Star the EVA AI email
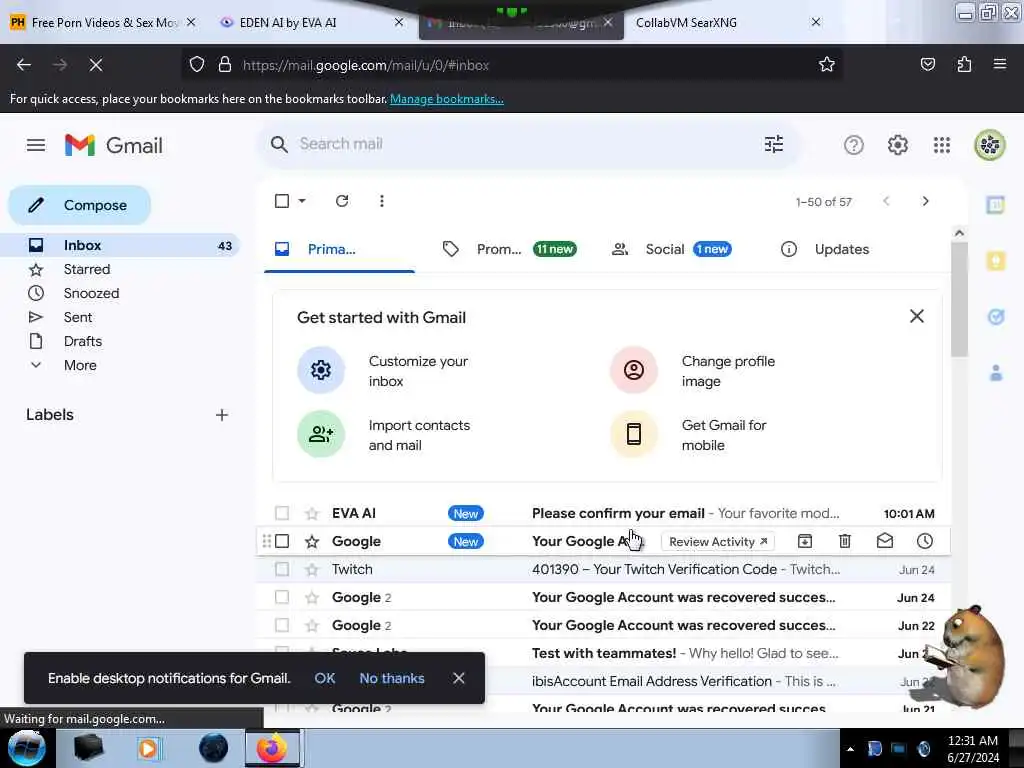 (312, 513)
